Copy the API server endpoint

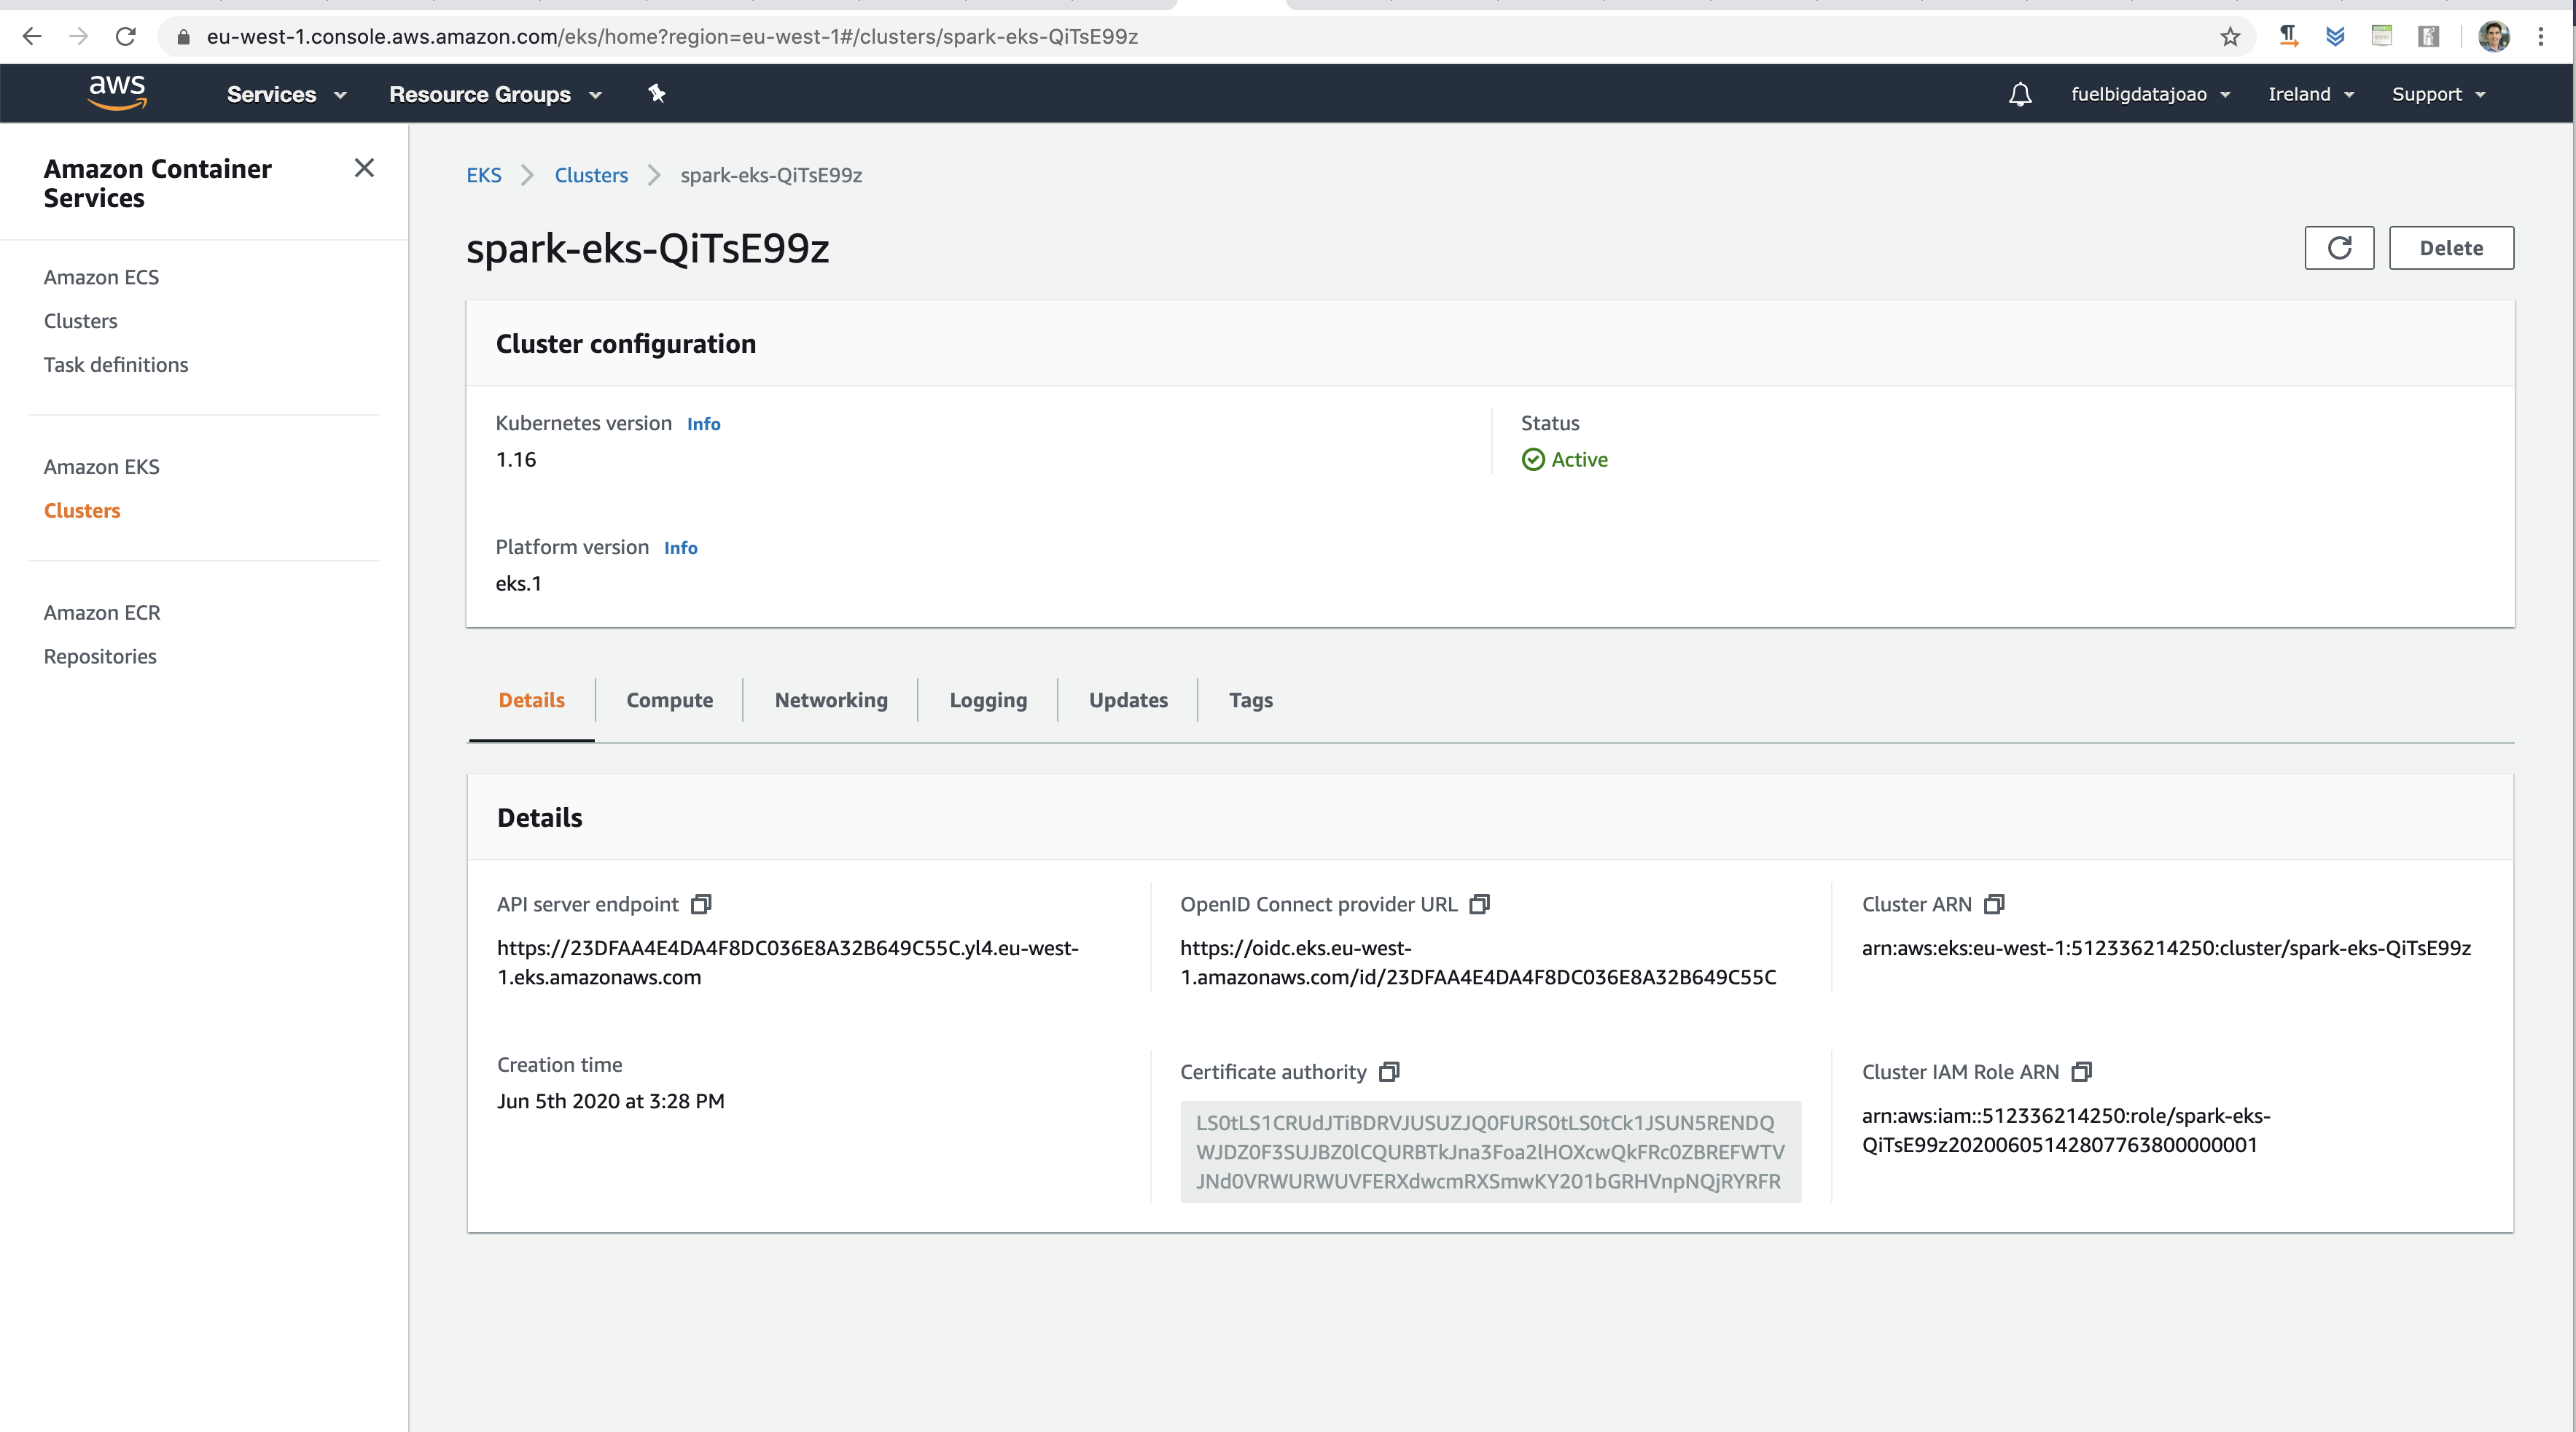701,904
